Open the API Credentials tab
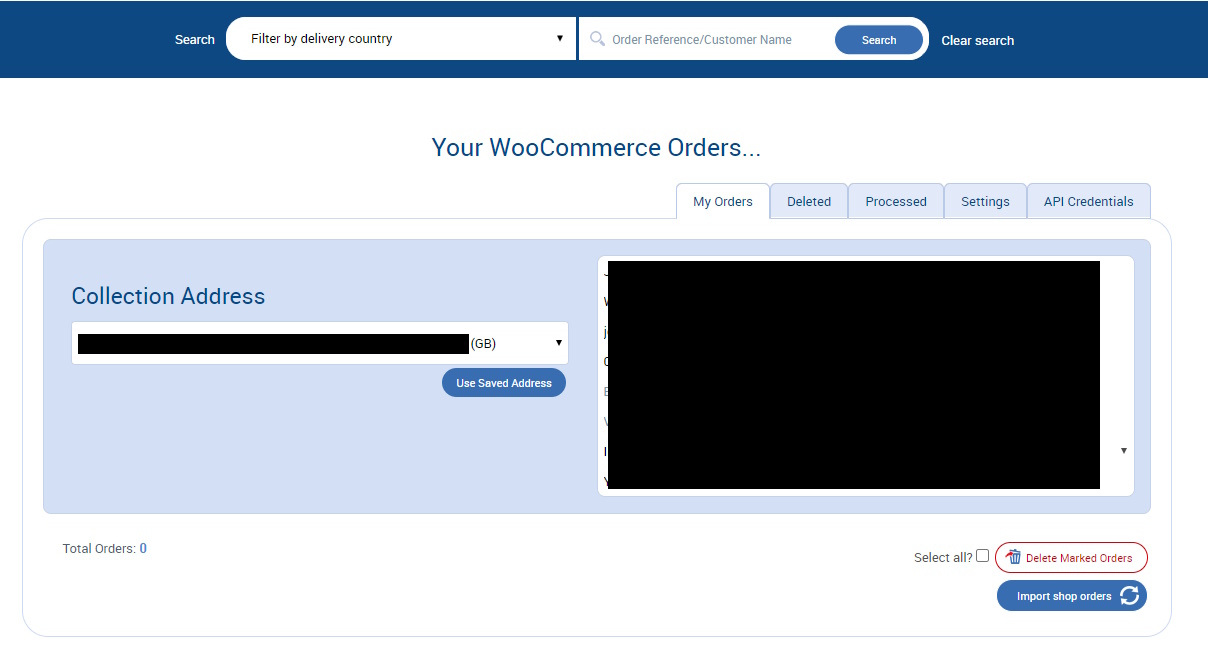 point(1089,201)
